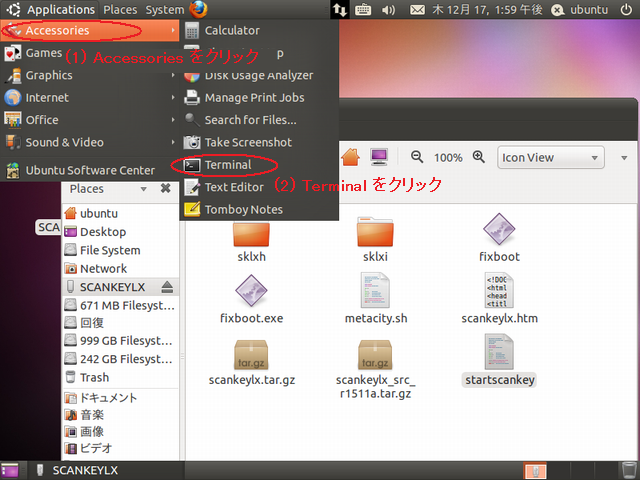Open the Accessories submenu

click(x=90, y=30)
